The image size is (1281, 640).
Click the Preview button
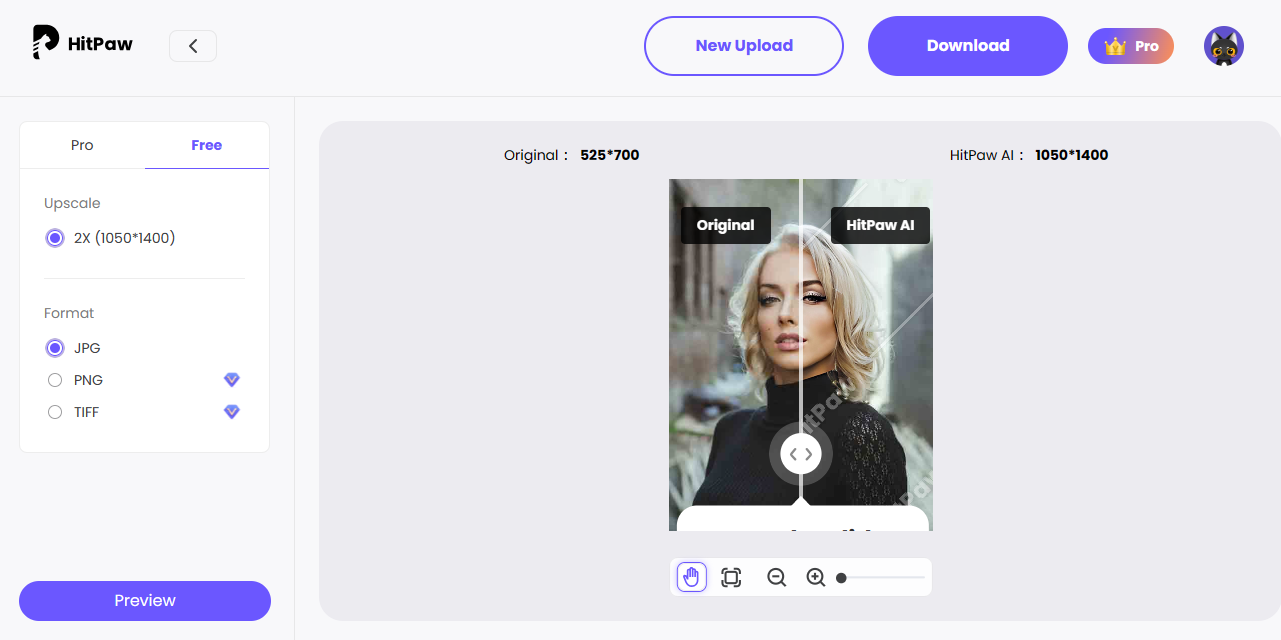145,601
